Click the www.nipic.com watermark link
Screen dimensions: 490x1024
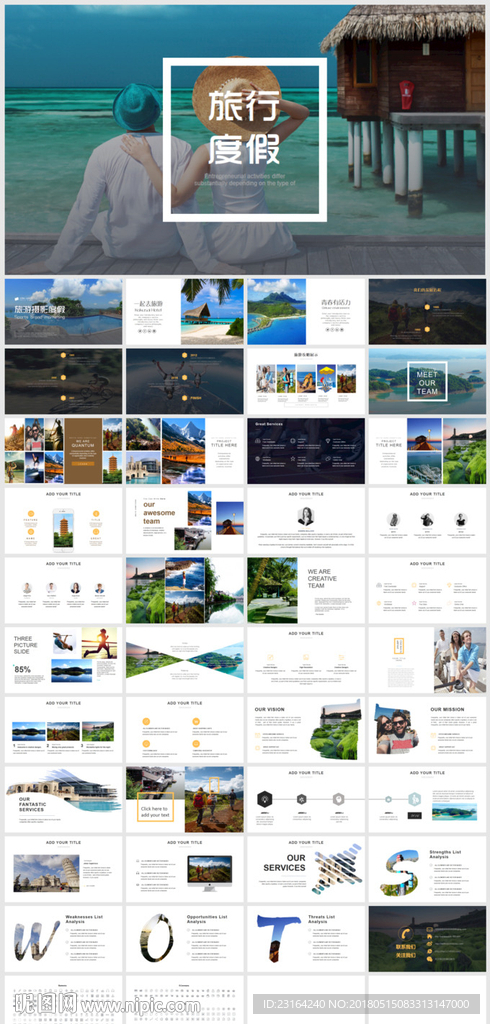[x=139, y=1006]
